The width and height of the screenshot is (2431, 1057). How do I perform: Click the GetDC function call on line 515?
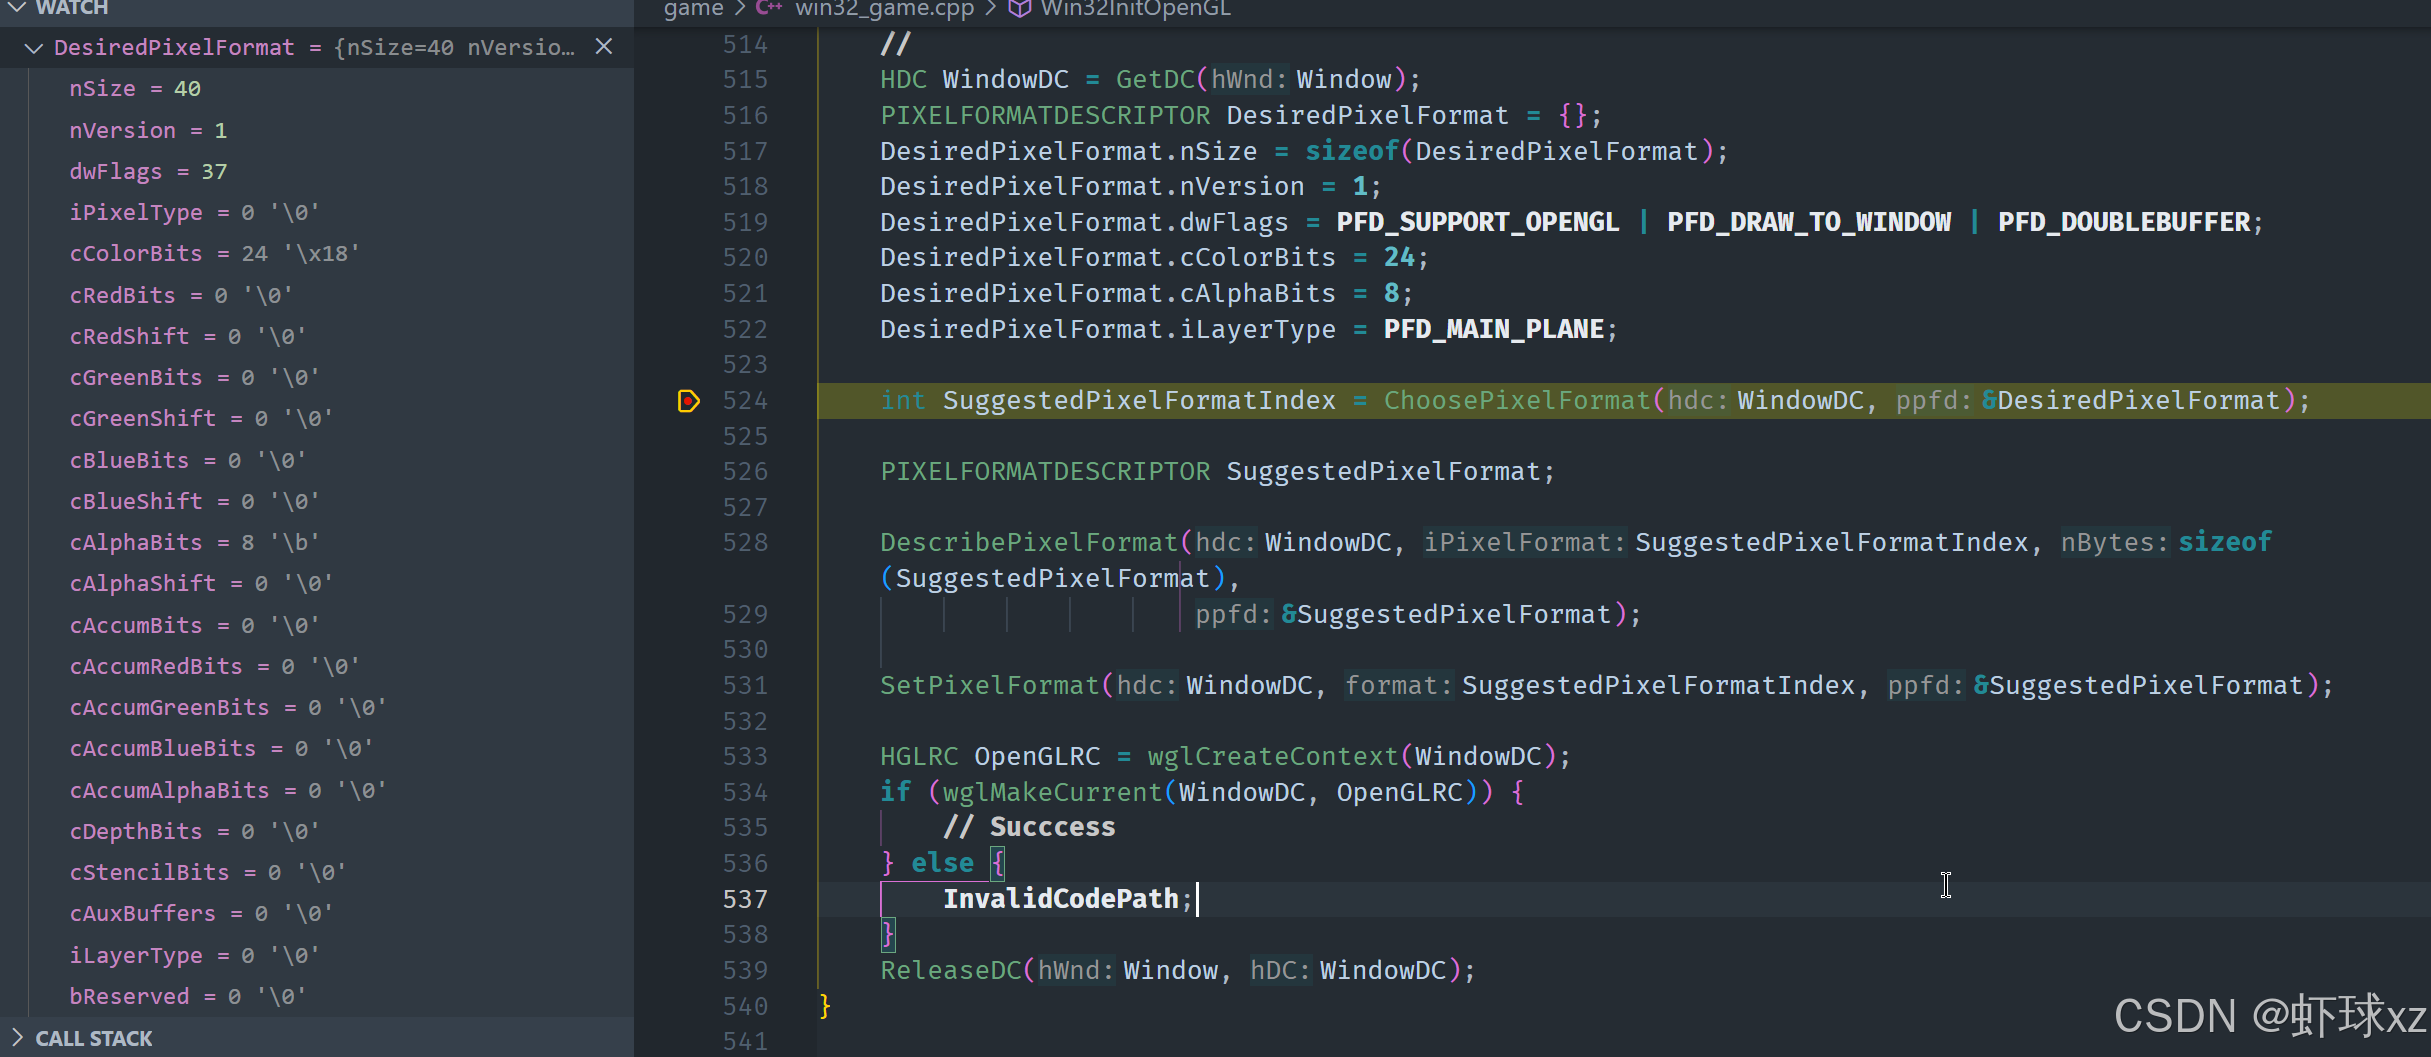(x=1155, y=80)
